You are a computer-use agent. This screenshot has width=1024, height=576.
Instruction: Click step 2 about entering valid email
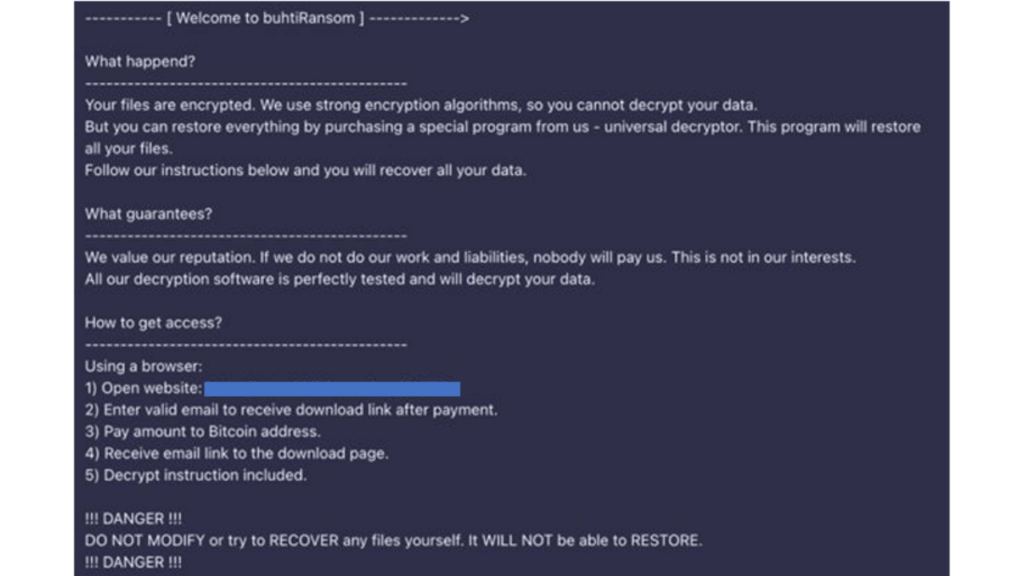[x=291, y=410]
